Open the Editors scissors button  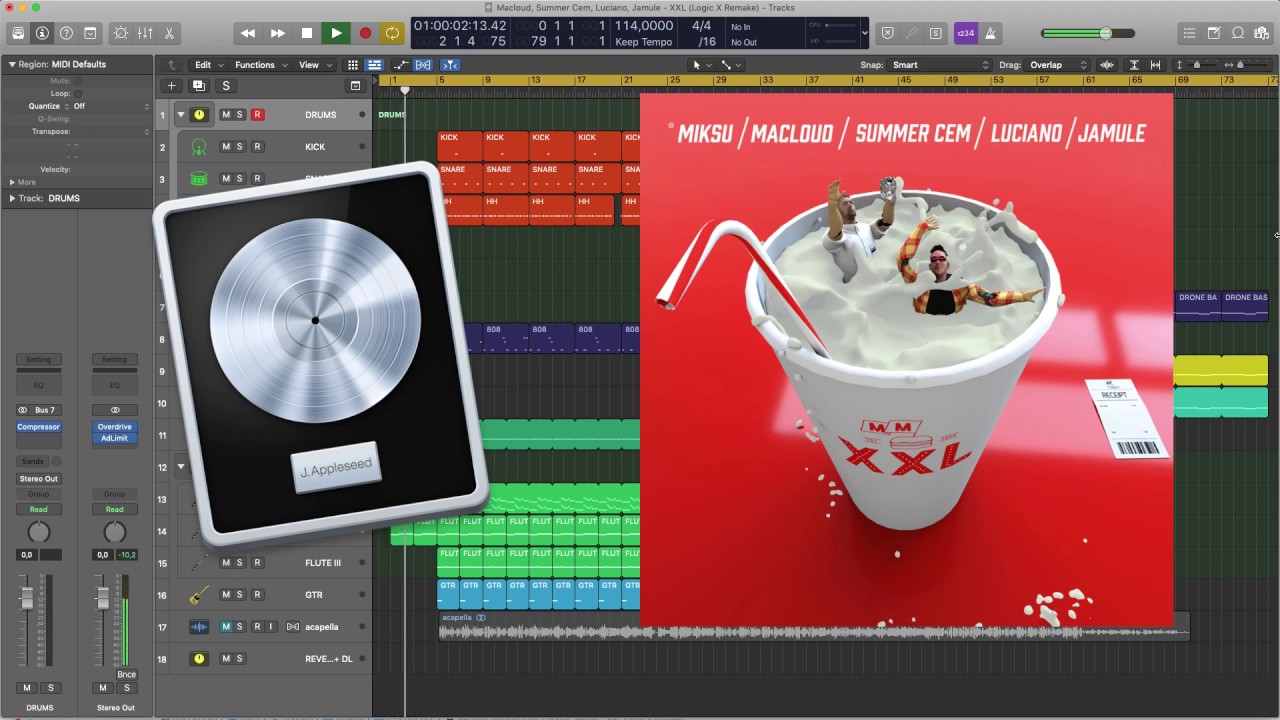tap(169, 33)
